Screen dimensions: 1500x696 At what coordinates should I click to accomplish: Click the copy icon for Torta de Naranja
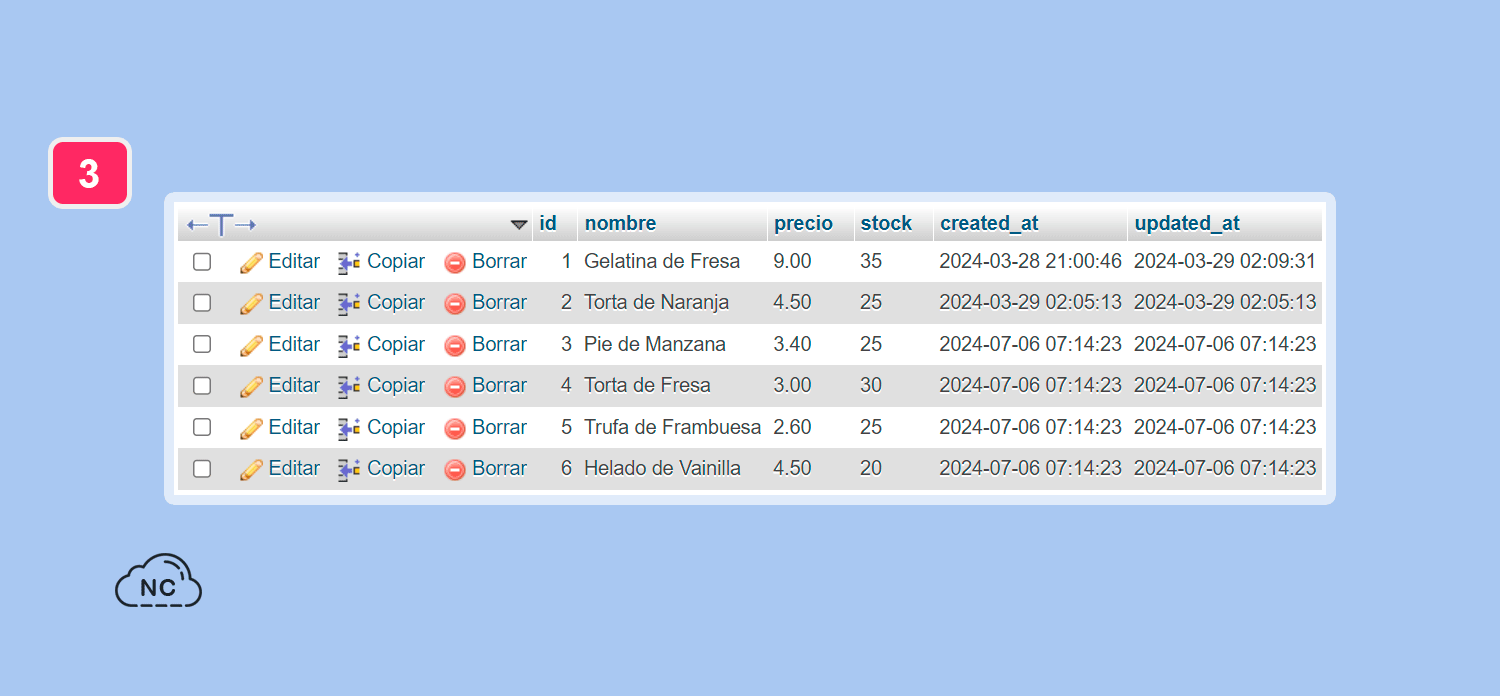pyautogui.click(x=349, y=303)
